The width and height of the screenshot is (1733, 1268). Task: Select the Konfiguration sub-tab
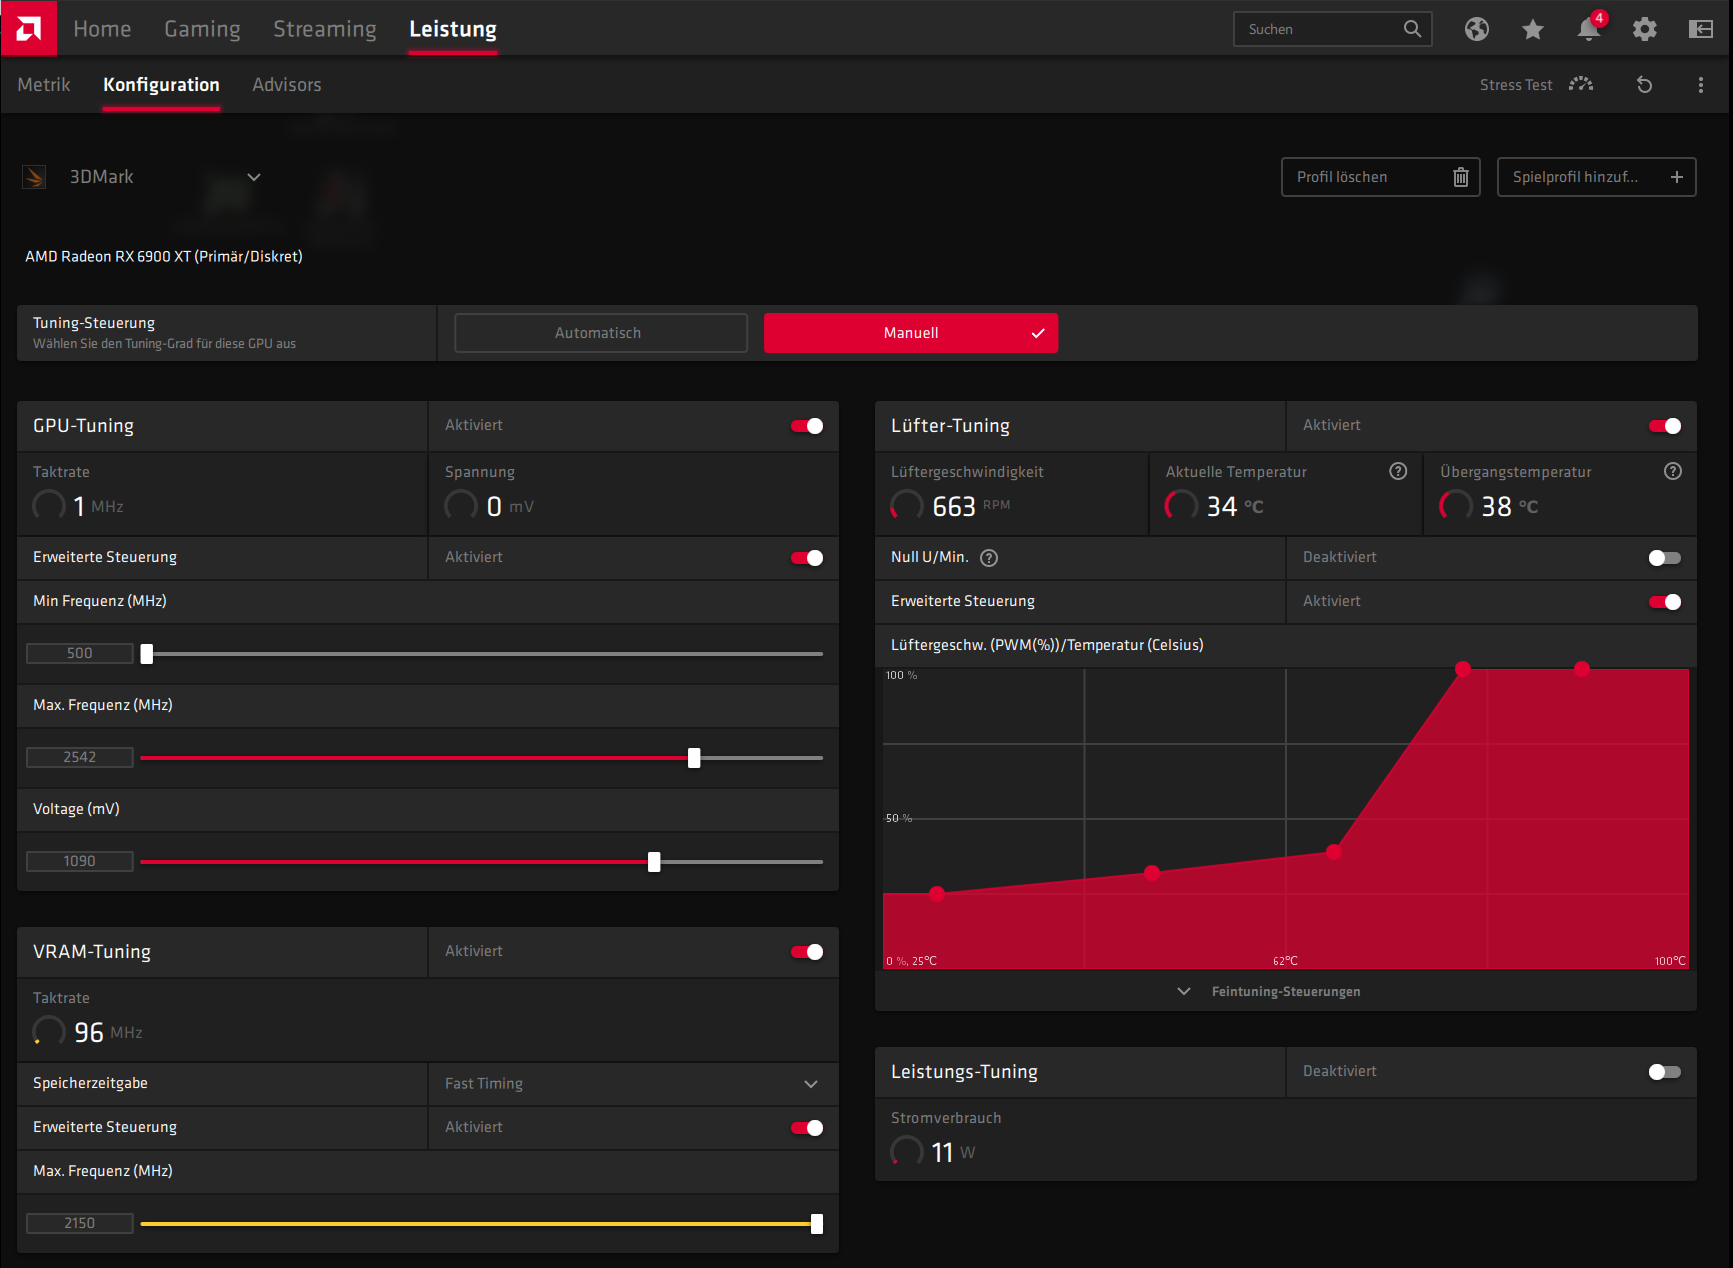pos(161,85)
